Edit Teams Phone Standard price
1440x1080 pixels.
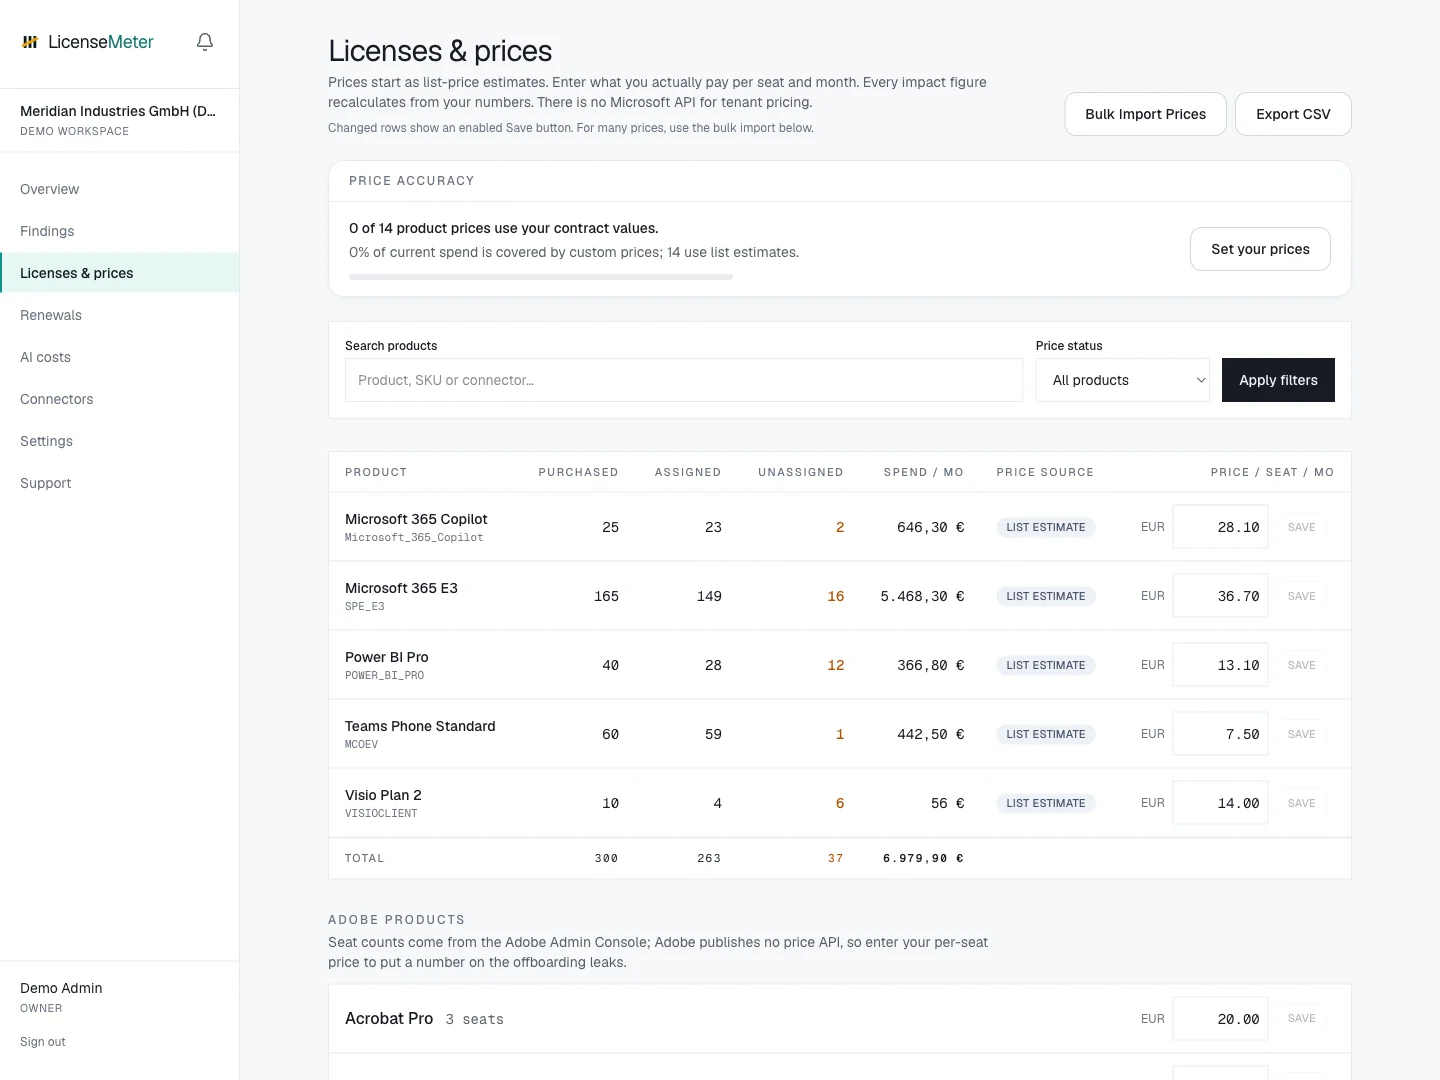[x=1220, y=734]
